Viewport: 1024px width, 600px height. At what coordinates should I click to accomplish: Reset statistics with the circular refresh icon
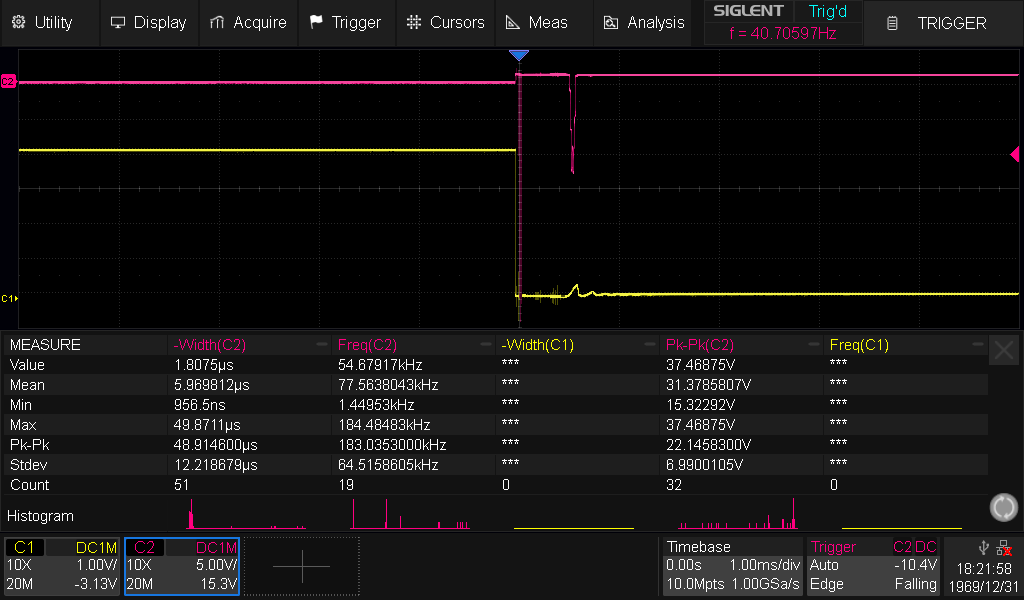click(1003, 507)
